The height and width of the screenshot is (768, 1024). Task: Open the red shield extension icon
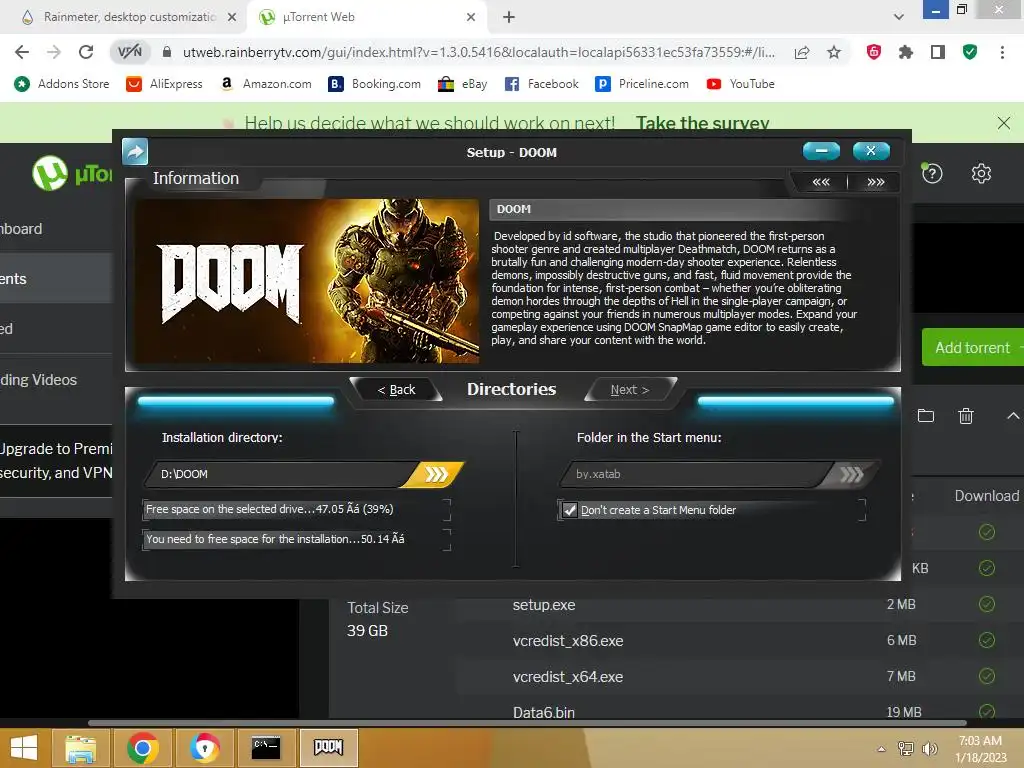point(874,52)
